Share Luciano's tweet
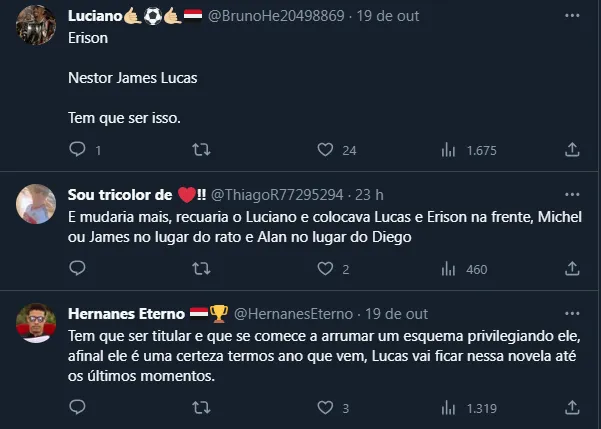 tap(572, 150)
